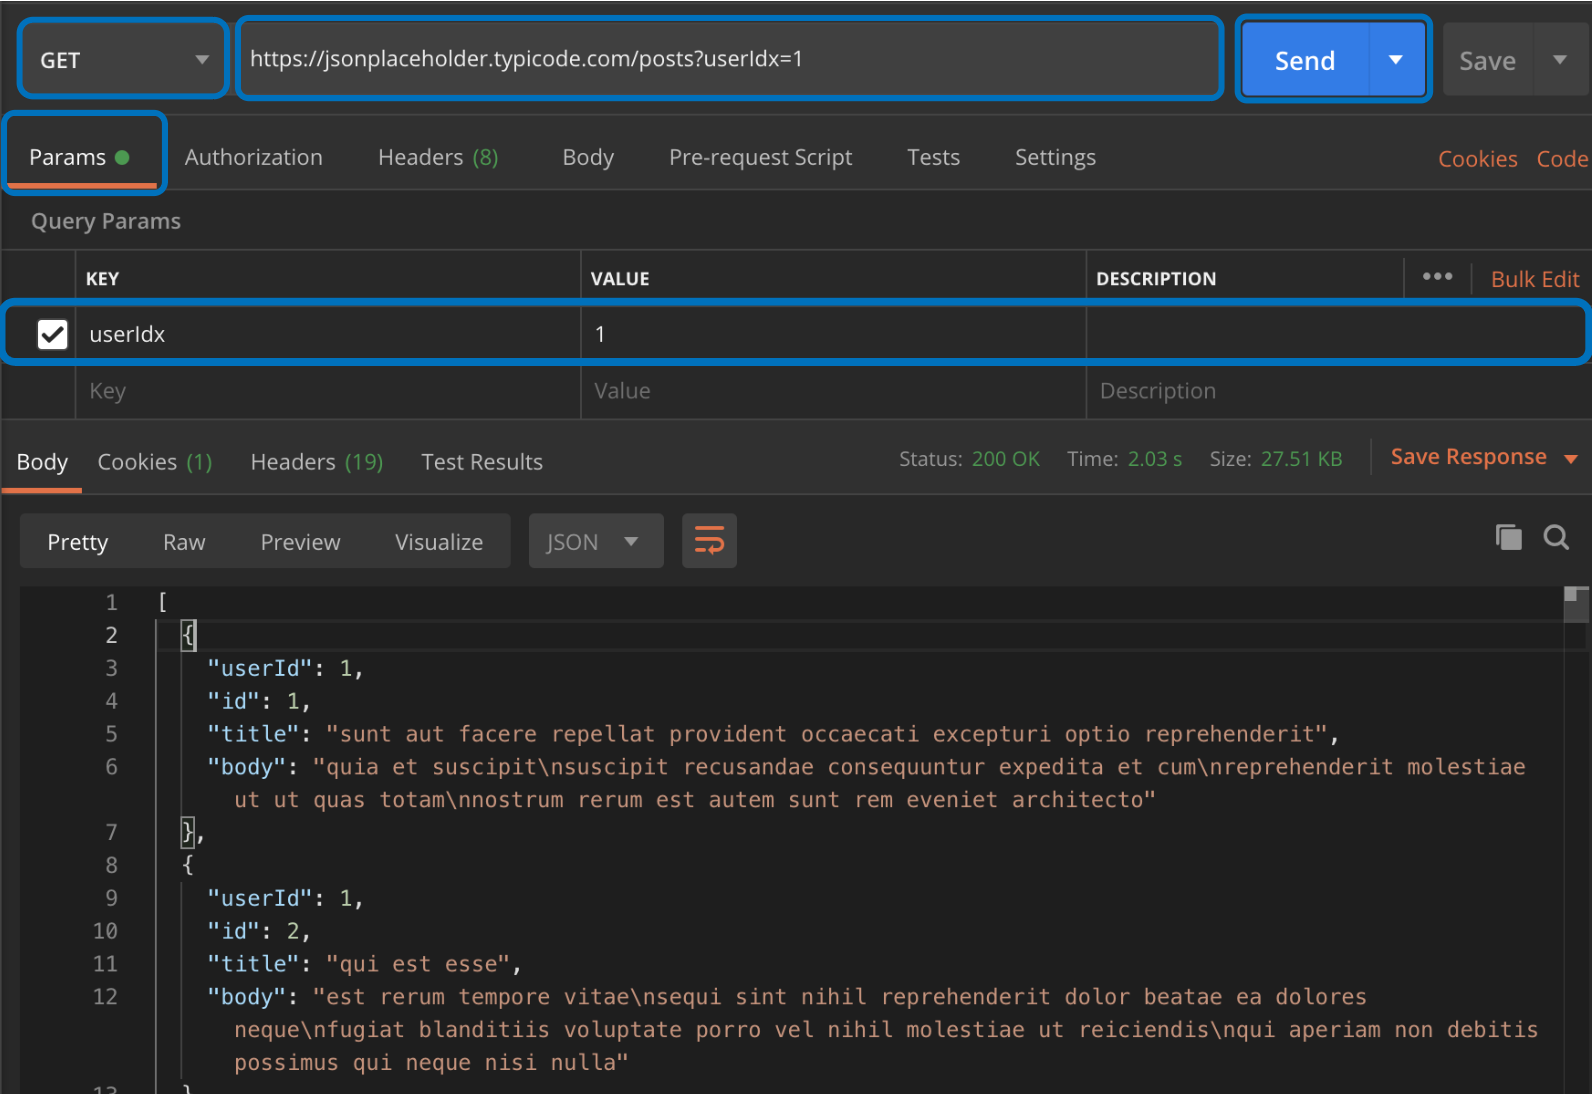Screen dimensions: 1592x1094
Task: Search the response with the magnifier icon
Action: (1556, 537)
